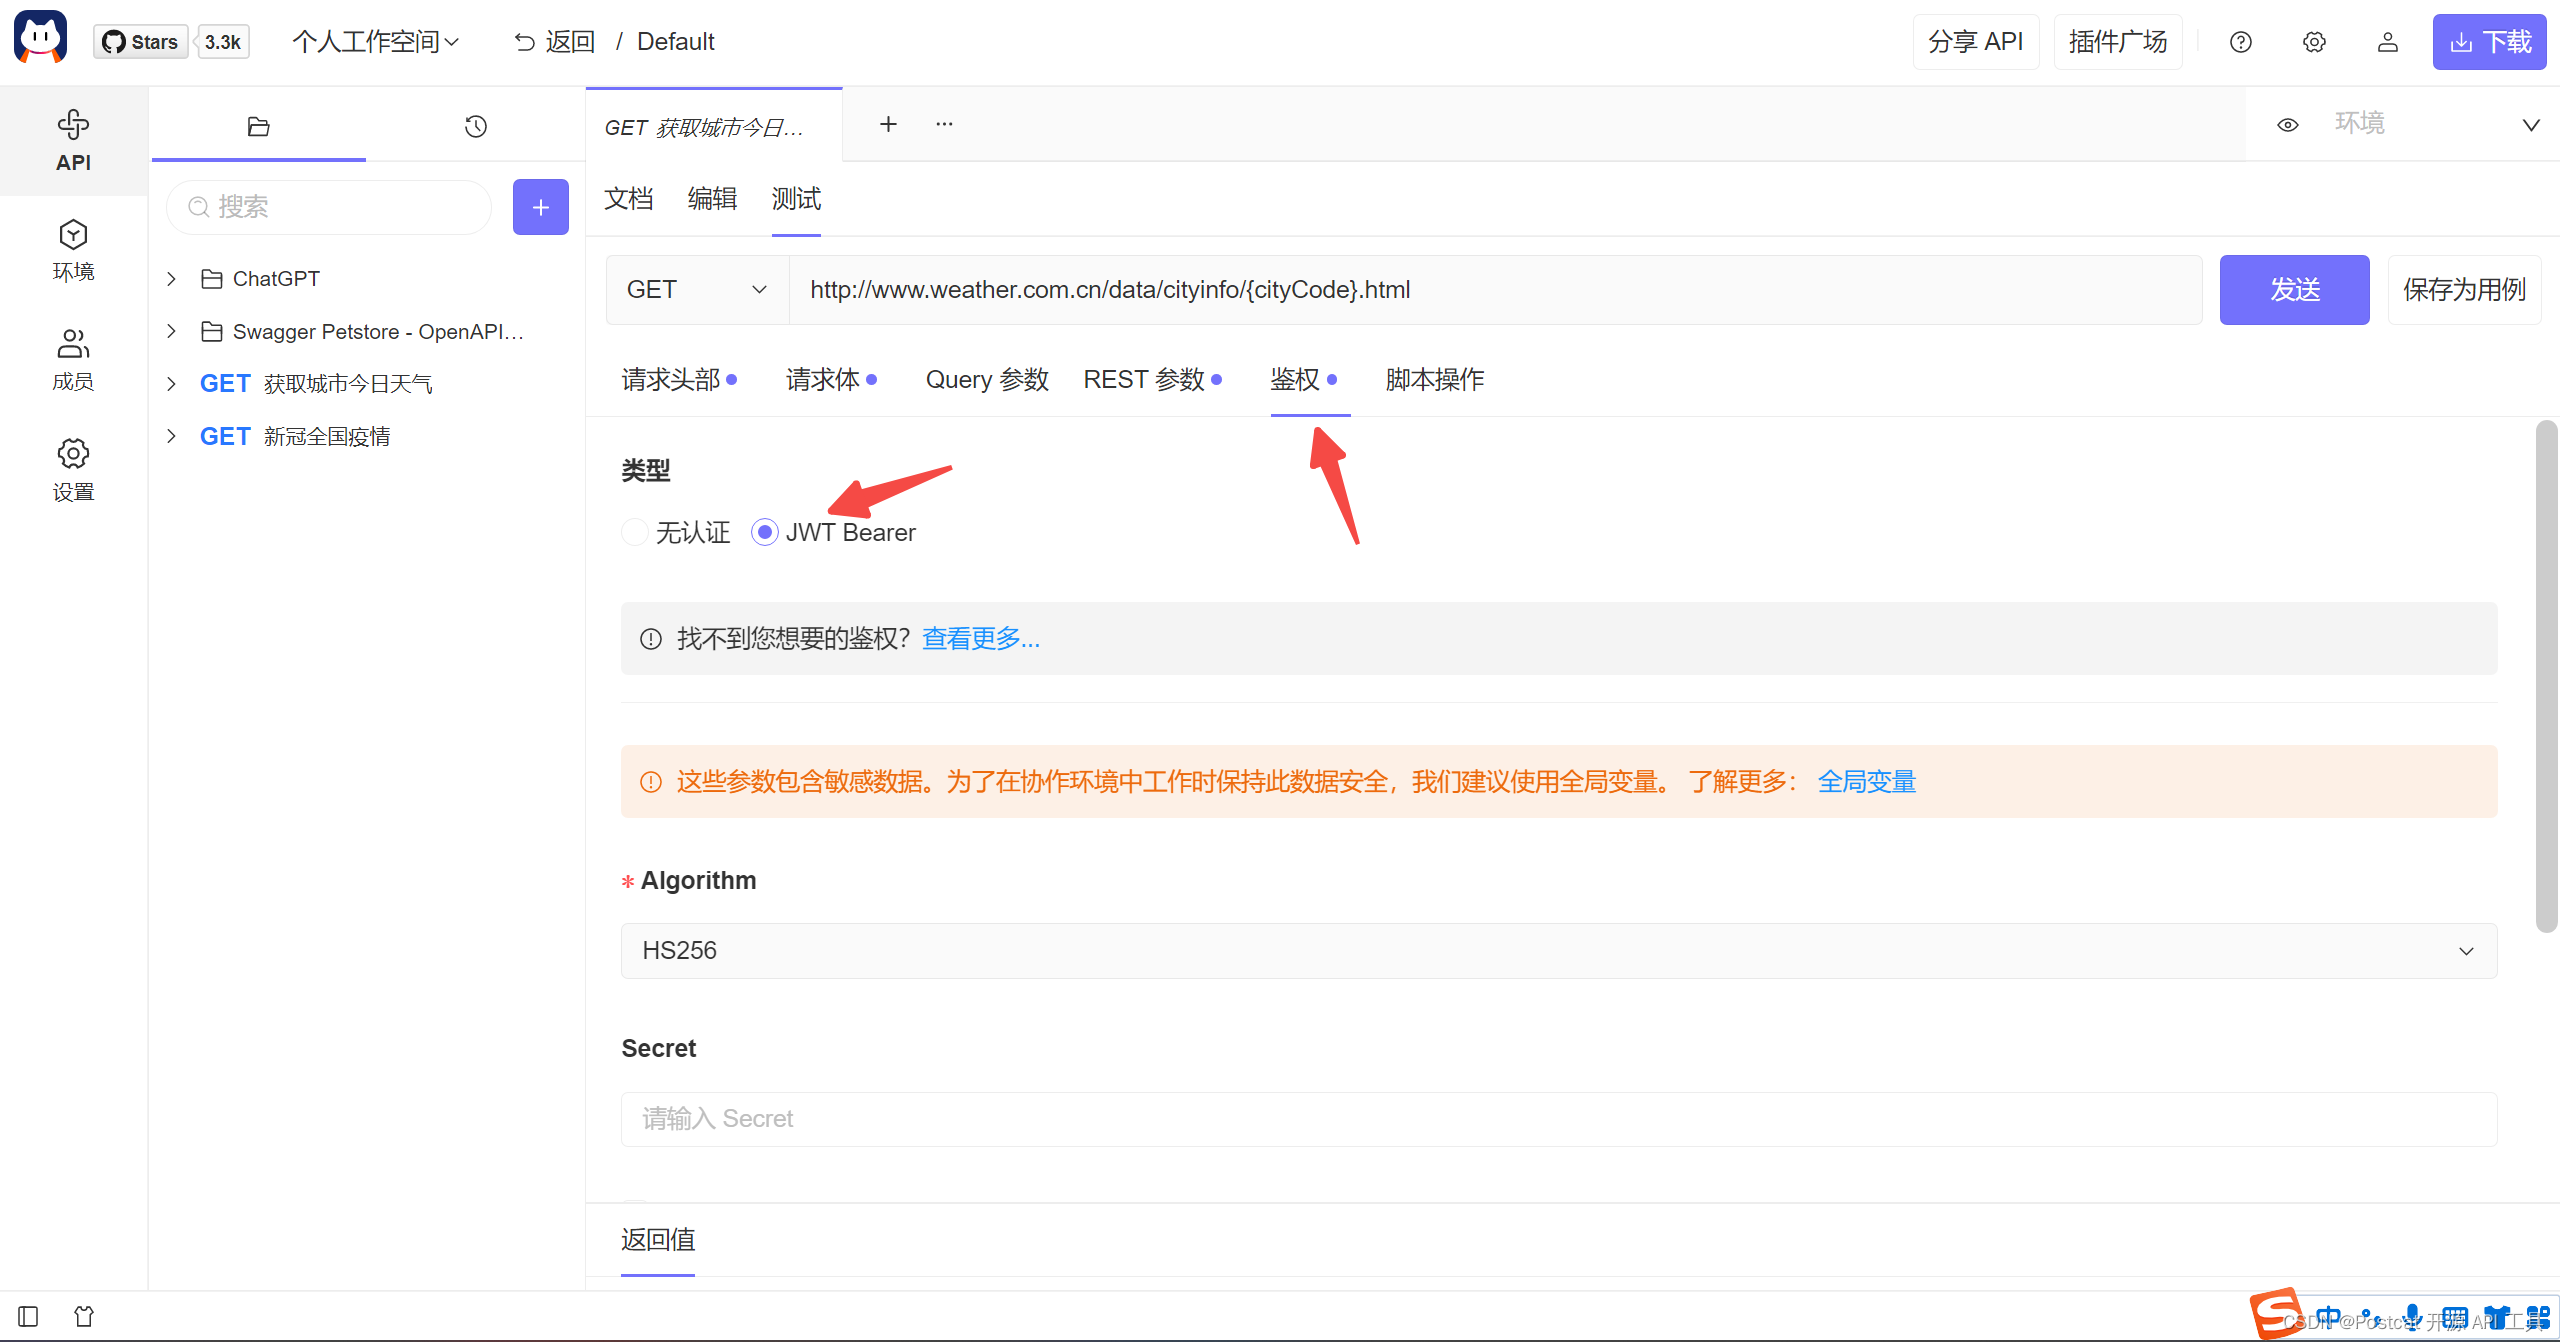Open the 查看更多 link
2560x1342 pixels.
[981, 639]
